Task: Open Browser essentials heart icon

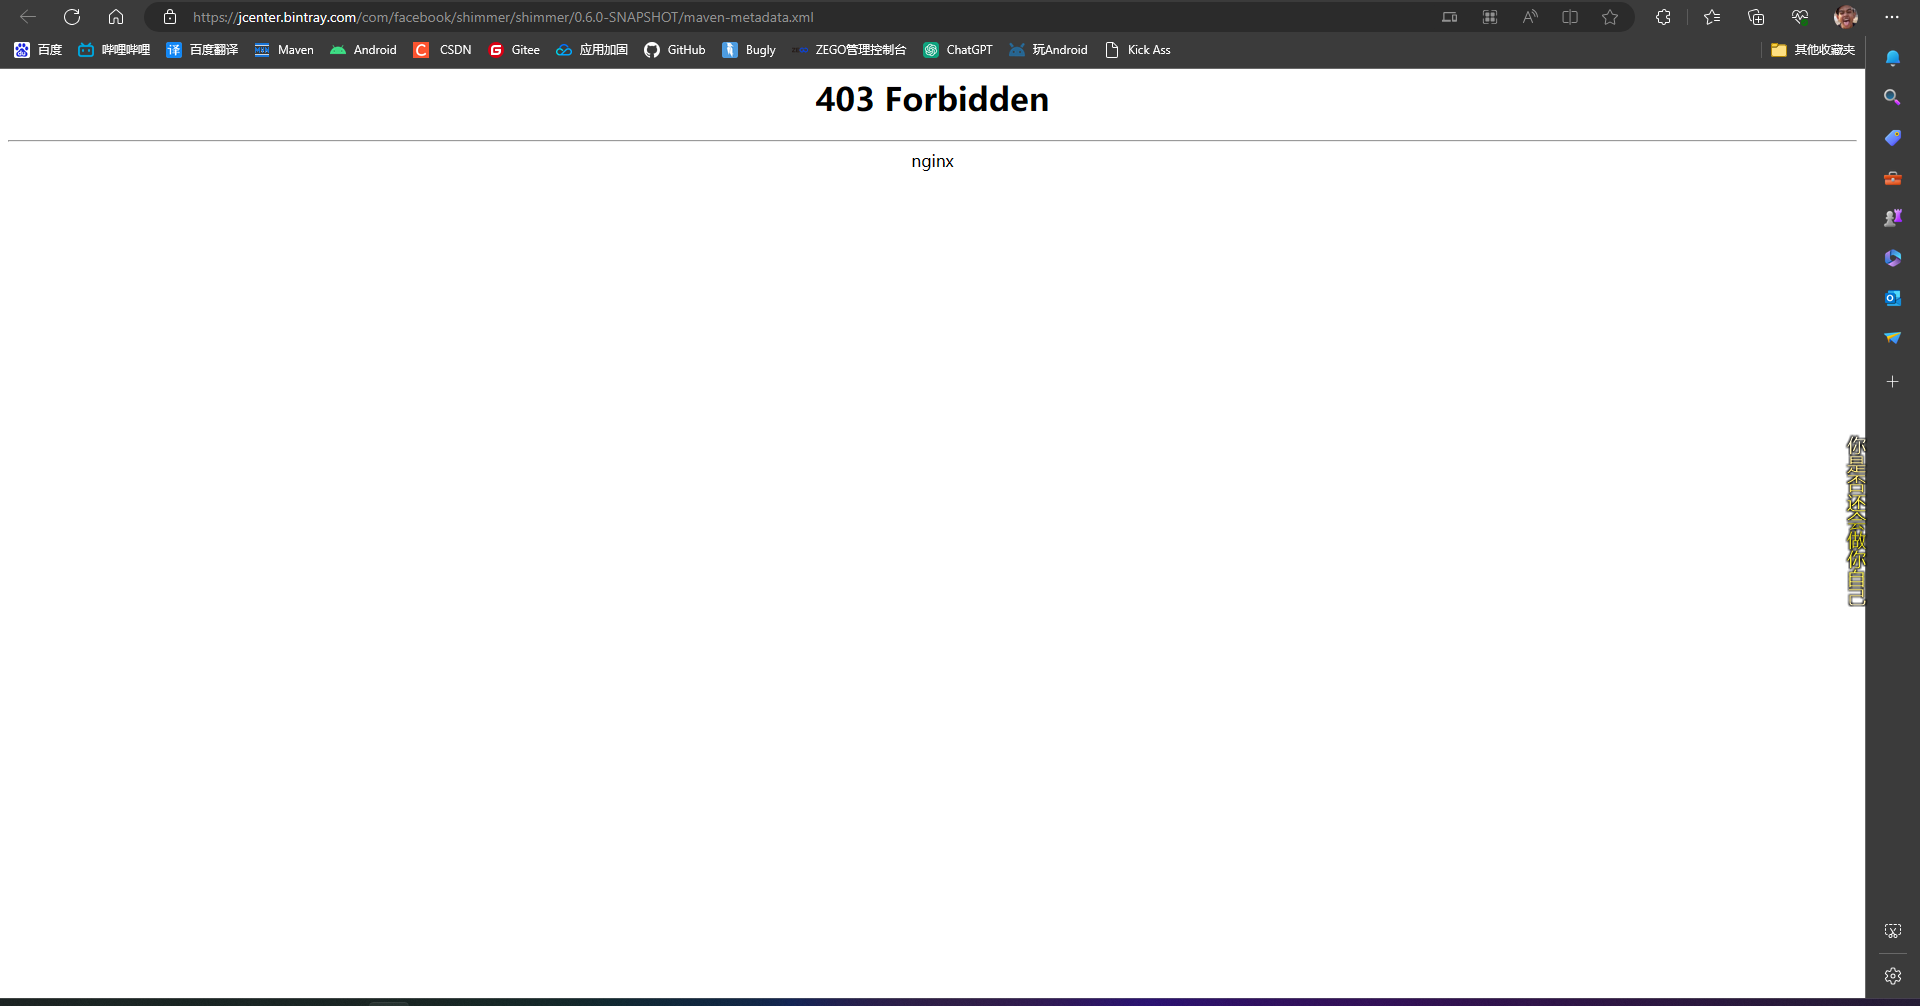Action: pos(1800,17)
